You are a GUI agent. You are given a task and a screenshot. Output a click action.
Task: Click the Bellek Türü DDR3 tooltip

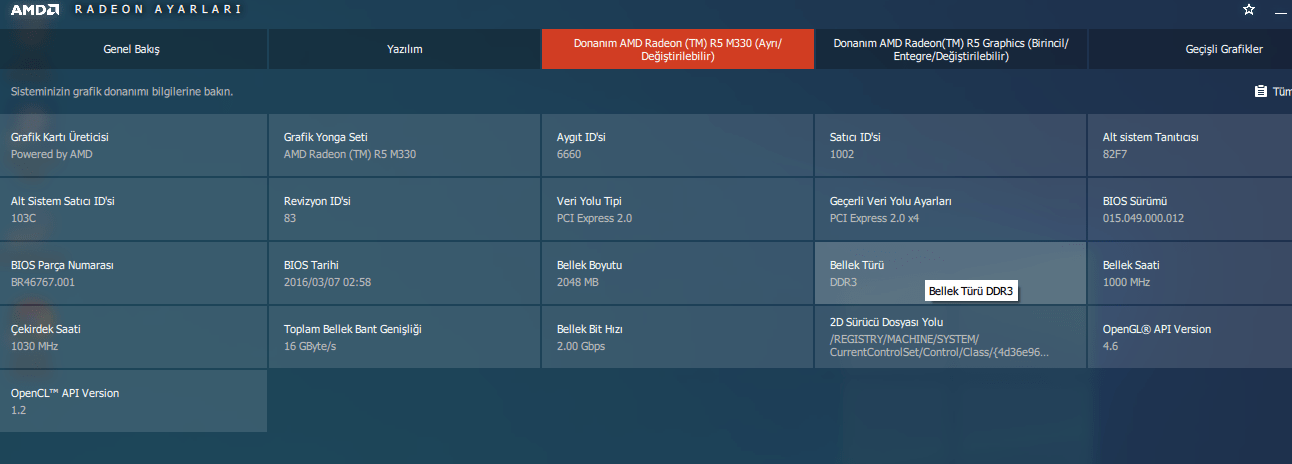pos(971,291)
